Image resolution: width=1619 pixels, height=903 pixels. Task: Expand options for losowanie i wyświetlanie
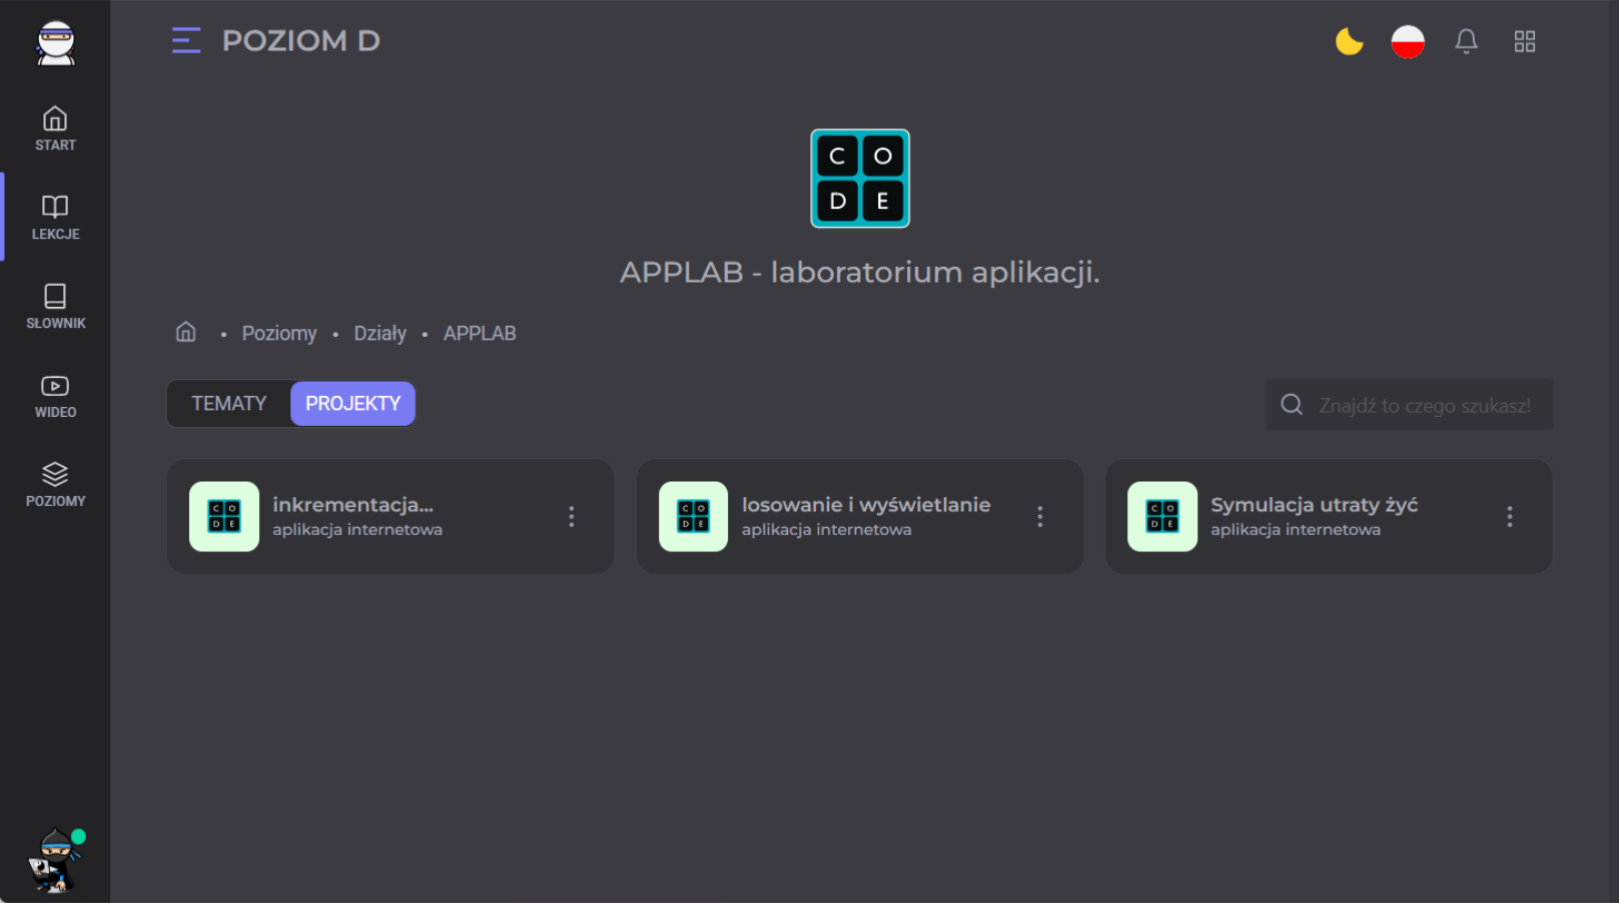click(x=1040, y=516)
